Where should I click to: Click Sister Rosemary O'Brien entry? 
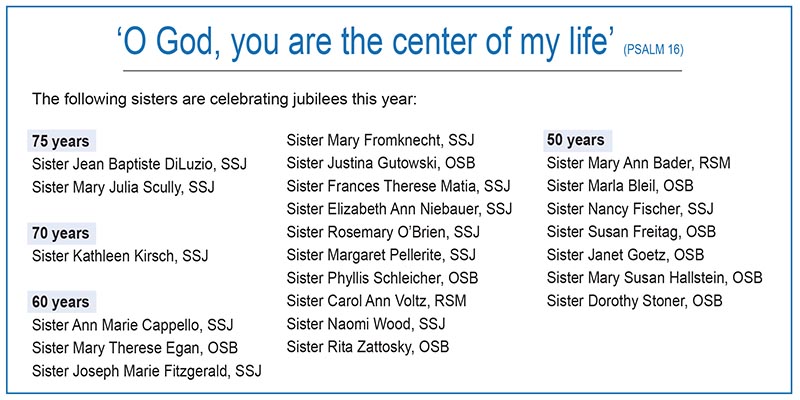[x=383, y=232]
